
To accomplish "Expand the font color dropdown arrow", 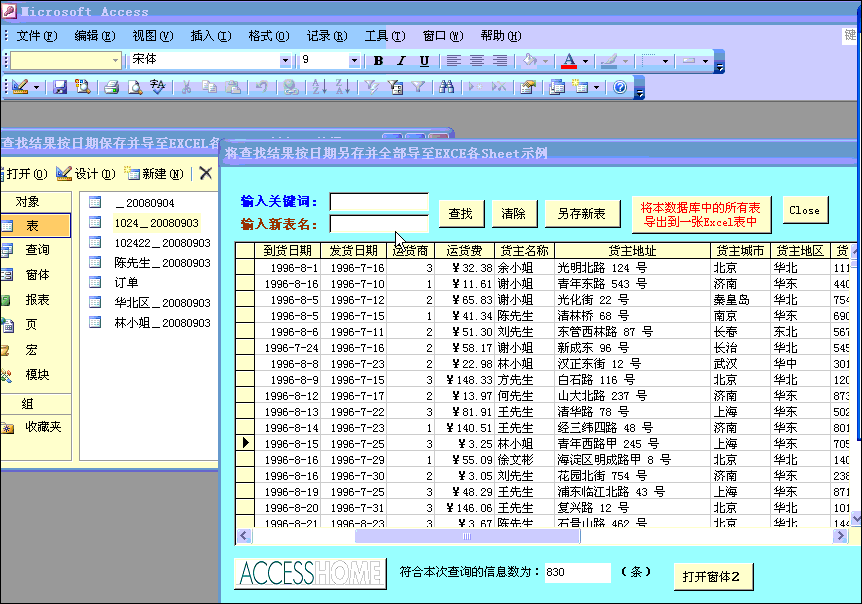I will click(585, 61).
